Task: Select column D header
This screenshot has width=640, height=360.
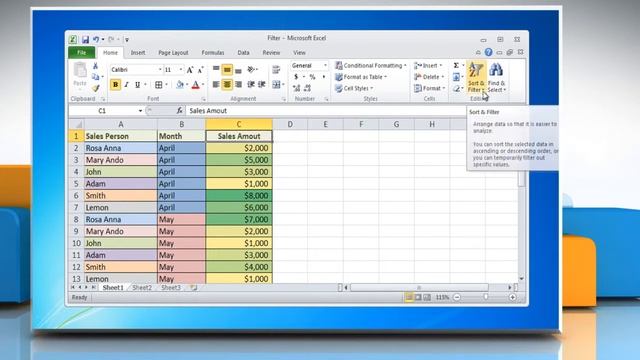Action: click(x=290, y=124)
